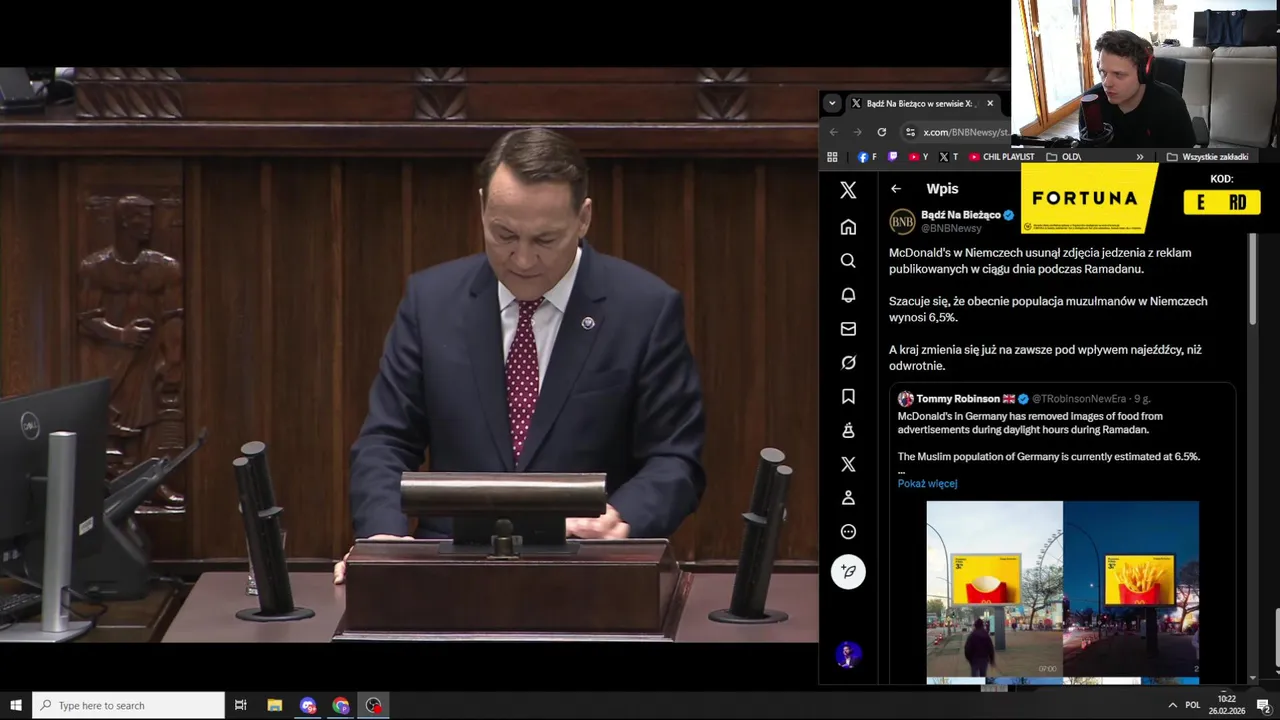The width and height of the screenshot is (1280, 720).
Task: Click the Fortuna banner overlay
Action: pyautogui.click(x=1088, y=200)
